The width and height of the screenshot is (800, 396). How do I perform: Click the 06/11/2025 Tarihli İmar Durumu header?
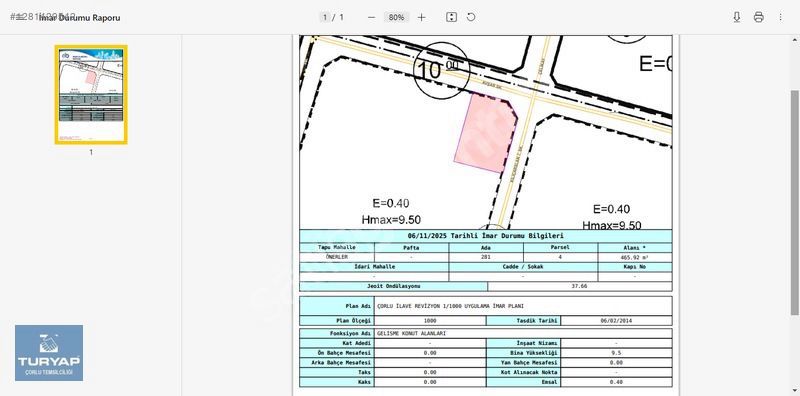(x=486, y=236)
